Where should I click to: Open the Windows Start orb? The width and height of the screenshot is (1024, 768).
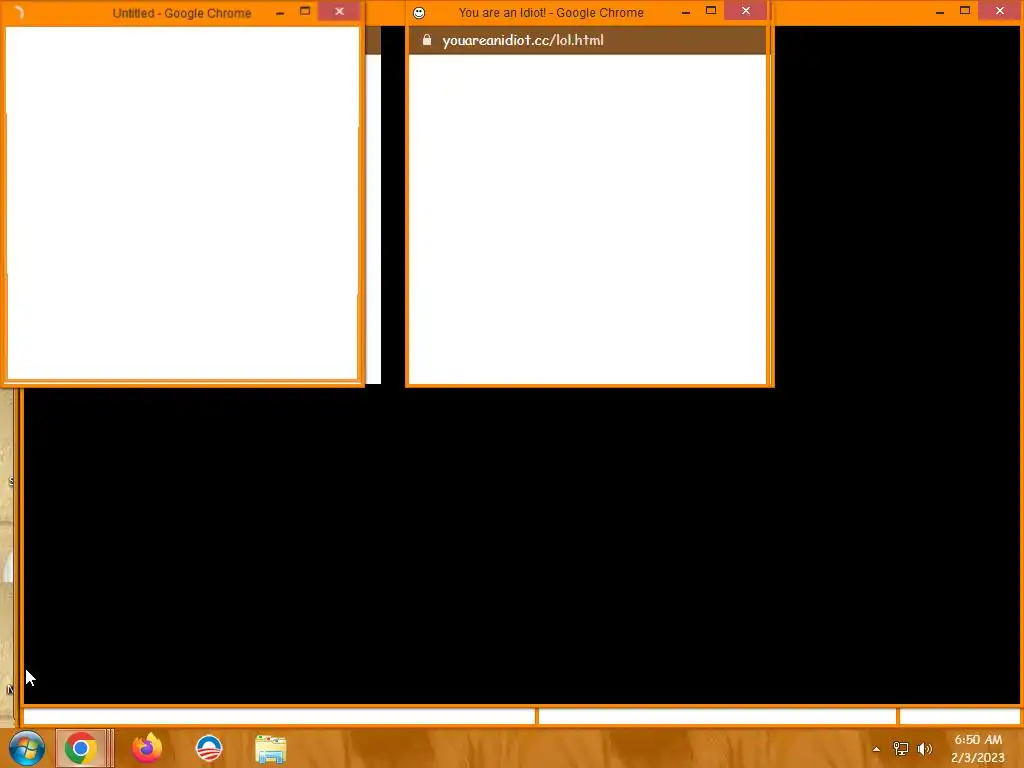tap(27, 748)
